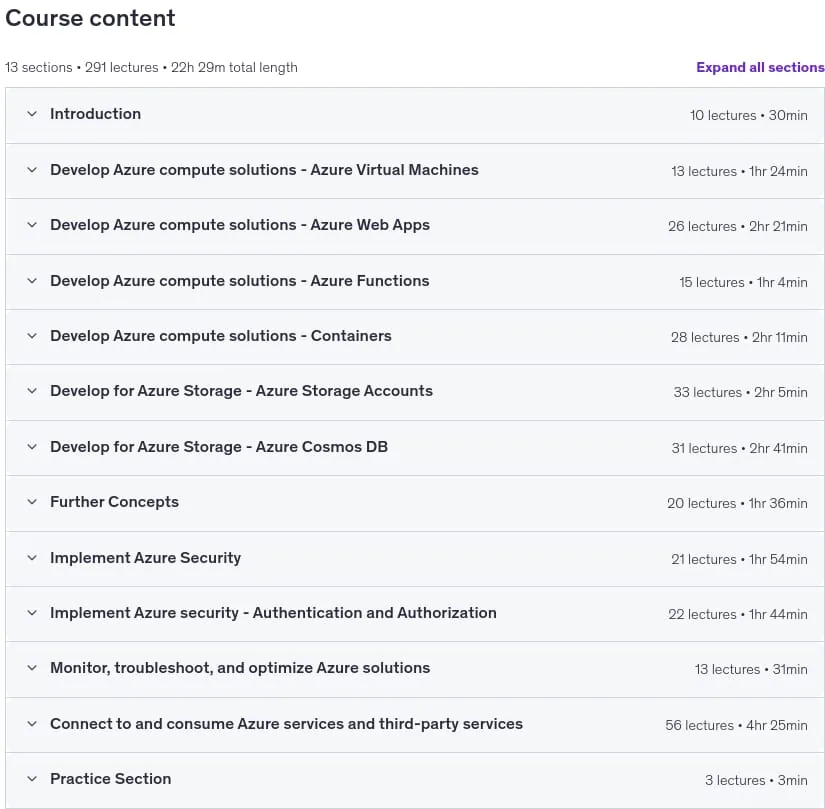Screen dimensions: 825x809
Task: Click the '33 lectures • 2hr 5min' text
Action: [x=740, y=392]
